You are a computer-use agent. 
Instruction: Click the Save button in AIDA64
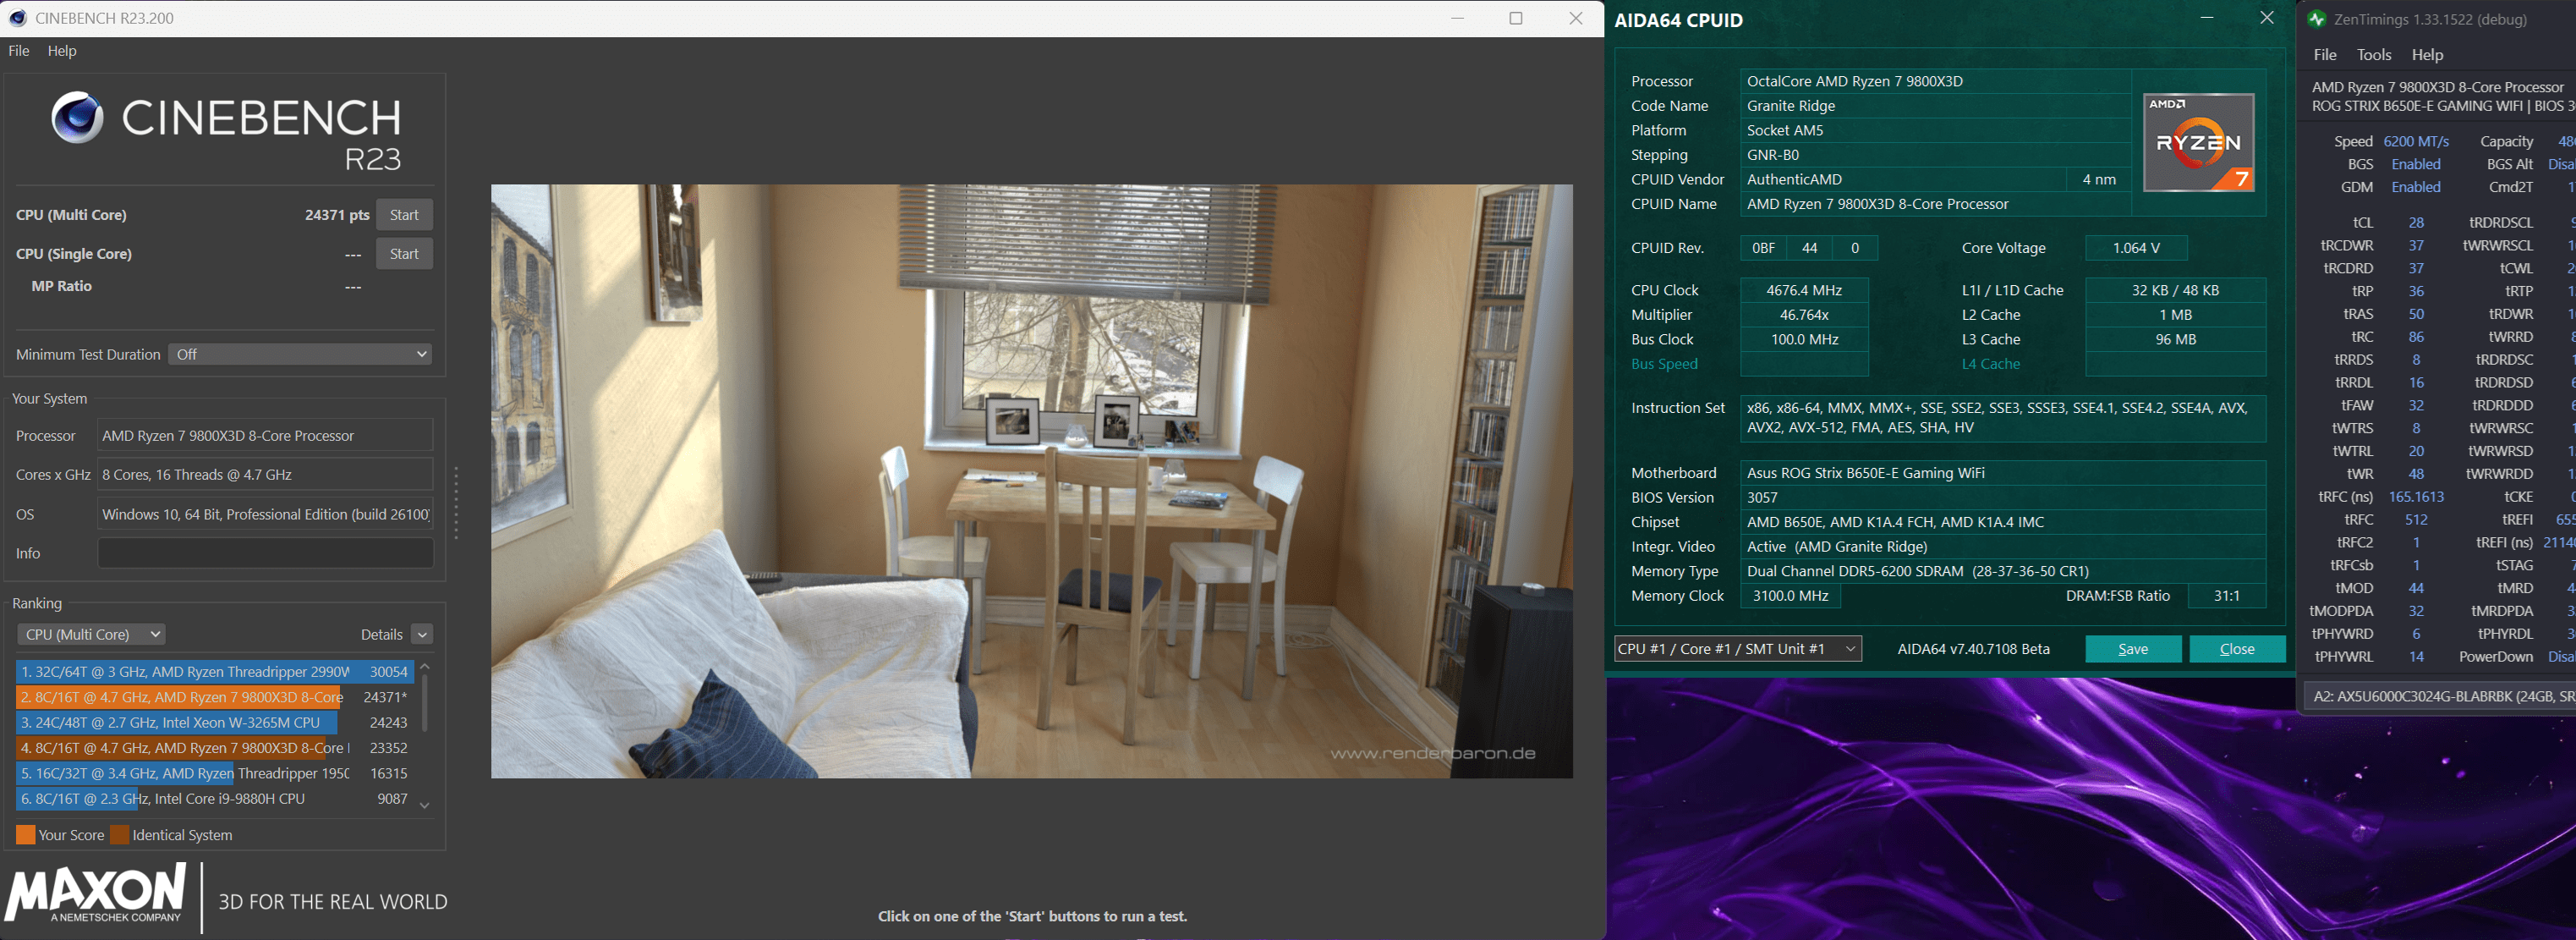(x=2132, y=649)
